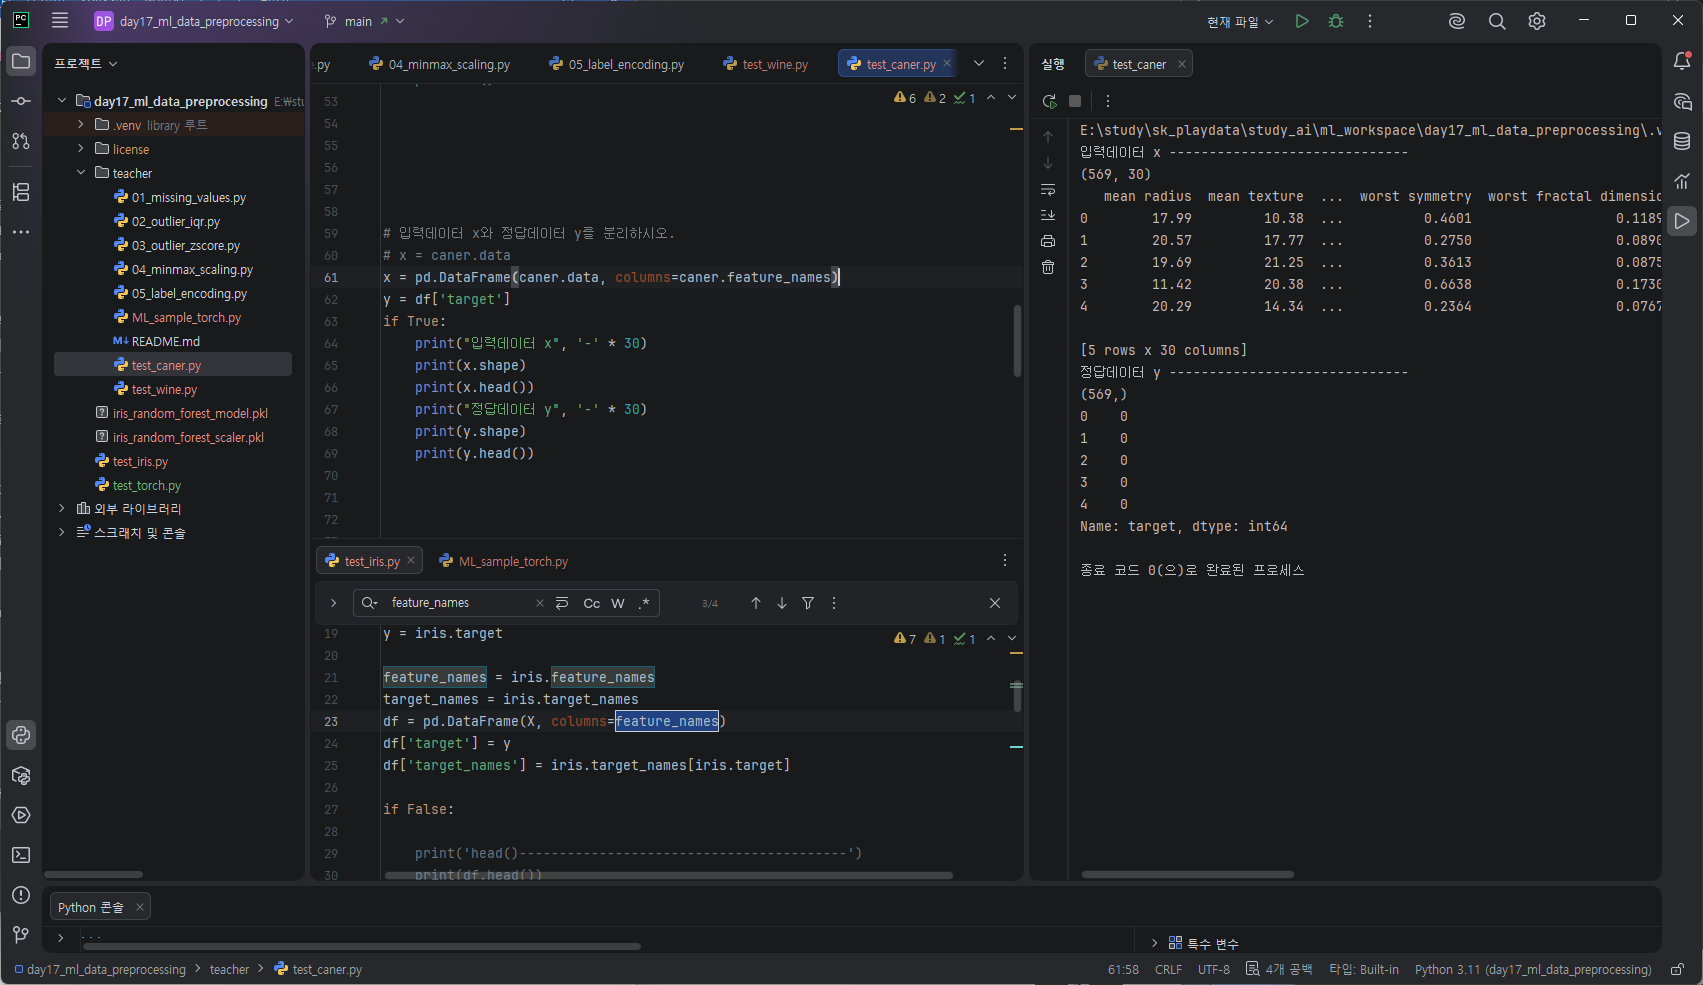
Task: Clear all run output
Action: pyautogui.click(x=1048, y=267)
